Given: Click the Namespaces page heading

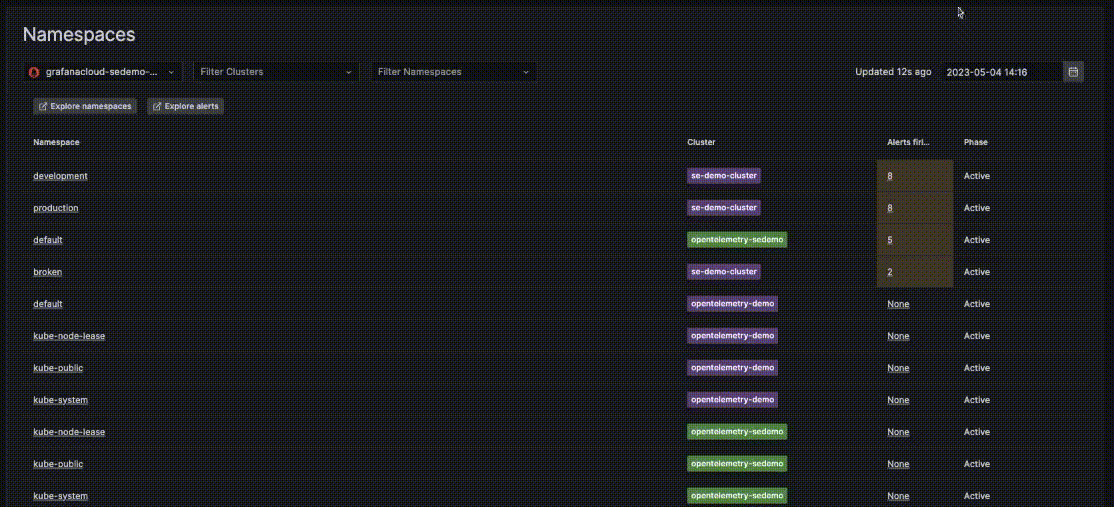Looking at the screenshot, I should (79, 34).
